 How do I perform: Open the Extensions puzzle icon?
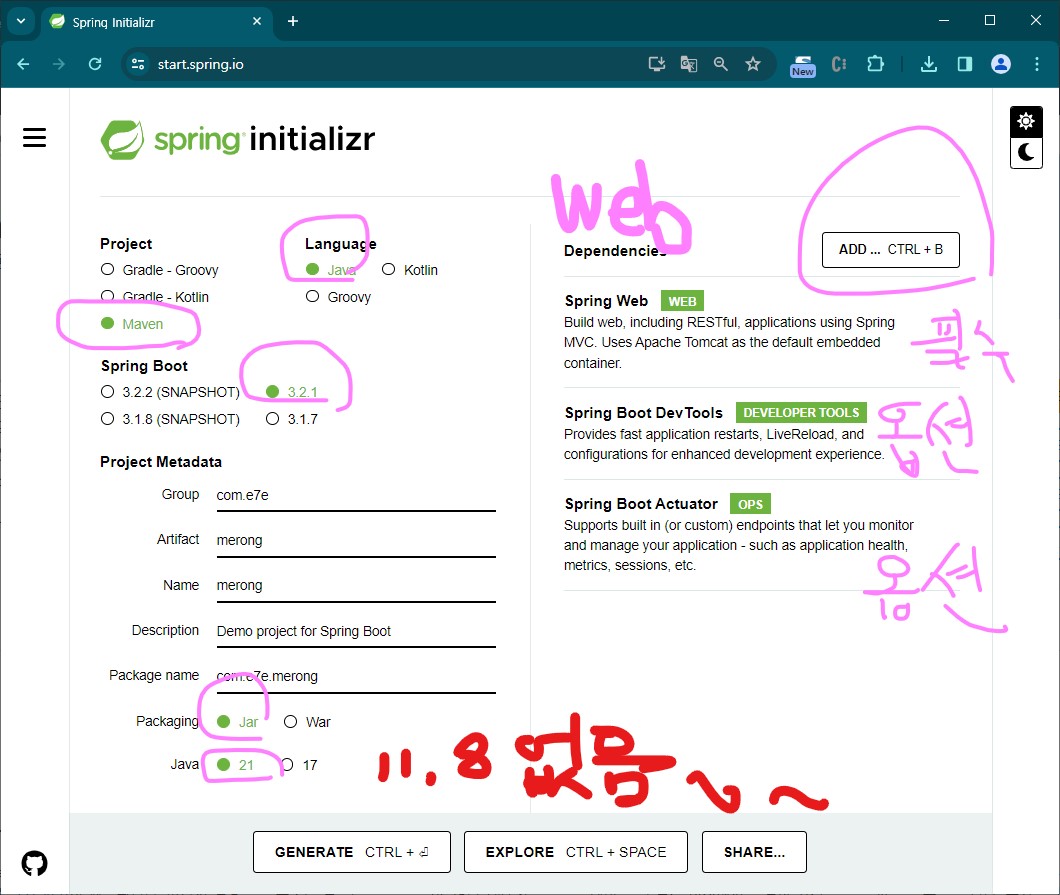click(875, 64)
